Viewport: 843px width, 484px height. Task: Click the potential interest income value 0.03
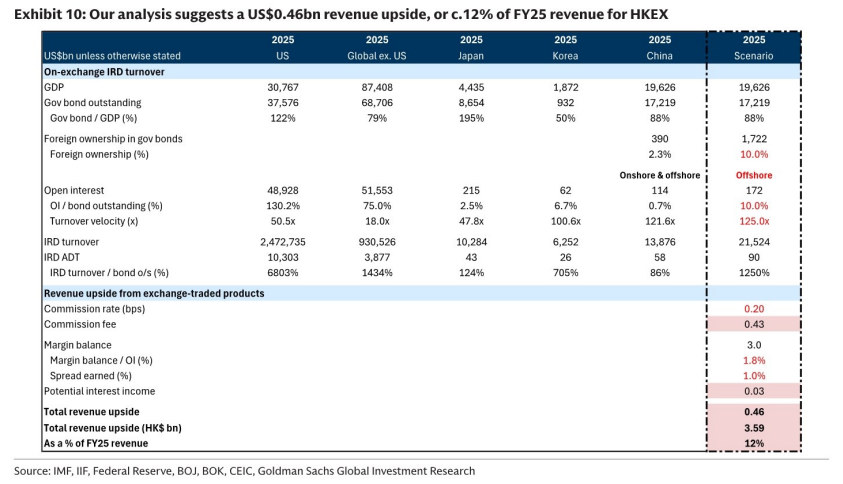click(x=754, y=392)
